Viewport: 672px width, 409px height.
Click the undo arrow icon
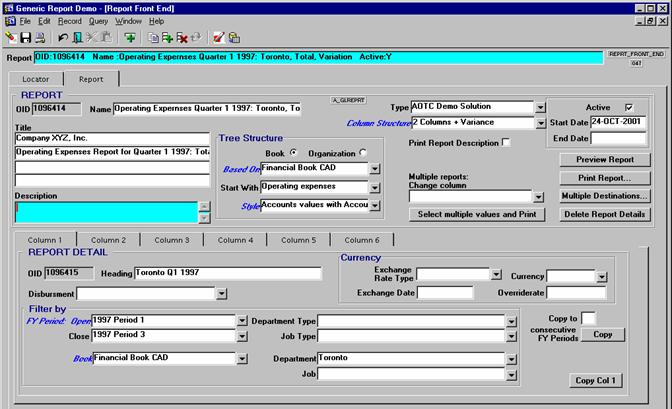coord(63,38)
